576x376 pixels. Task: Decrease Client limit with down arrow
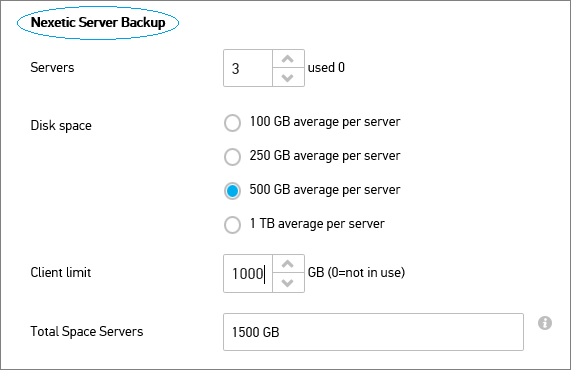288,283
